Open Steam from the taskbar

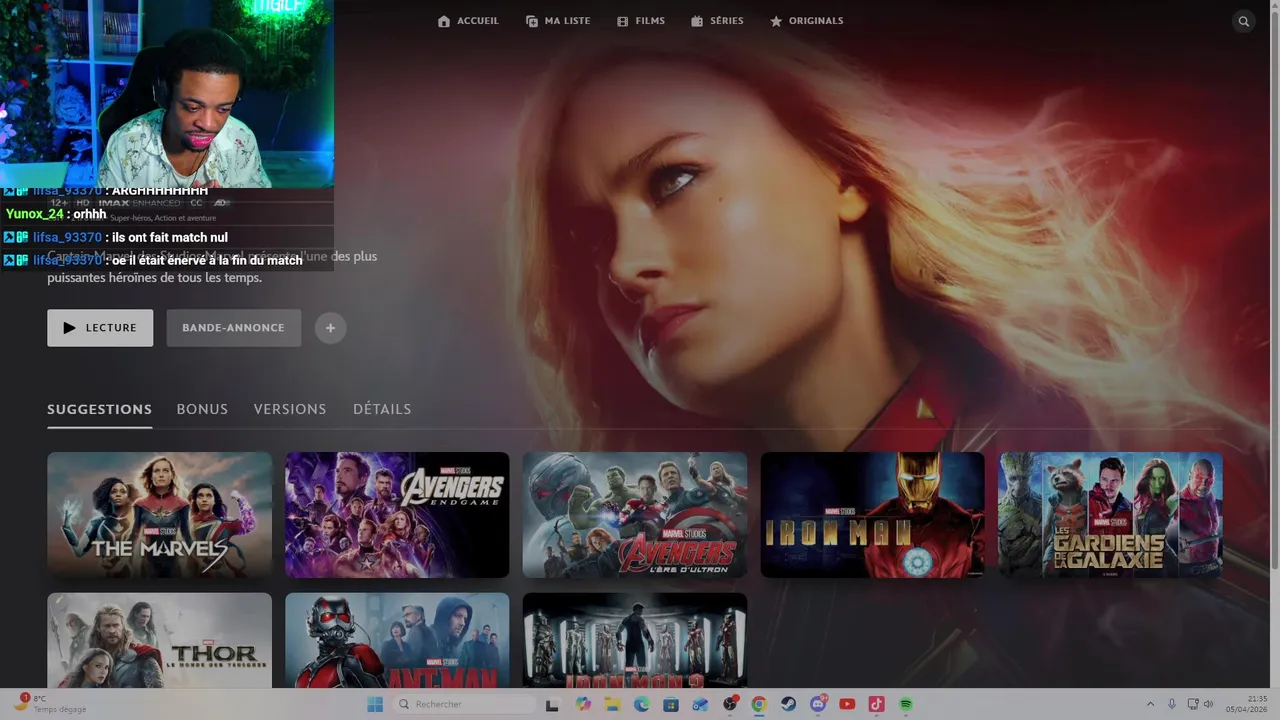(789, 705)
